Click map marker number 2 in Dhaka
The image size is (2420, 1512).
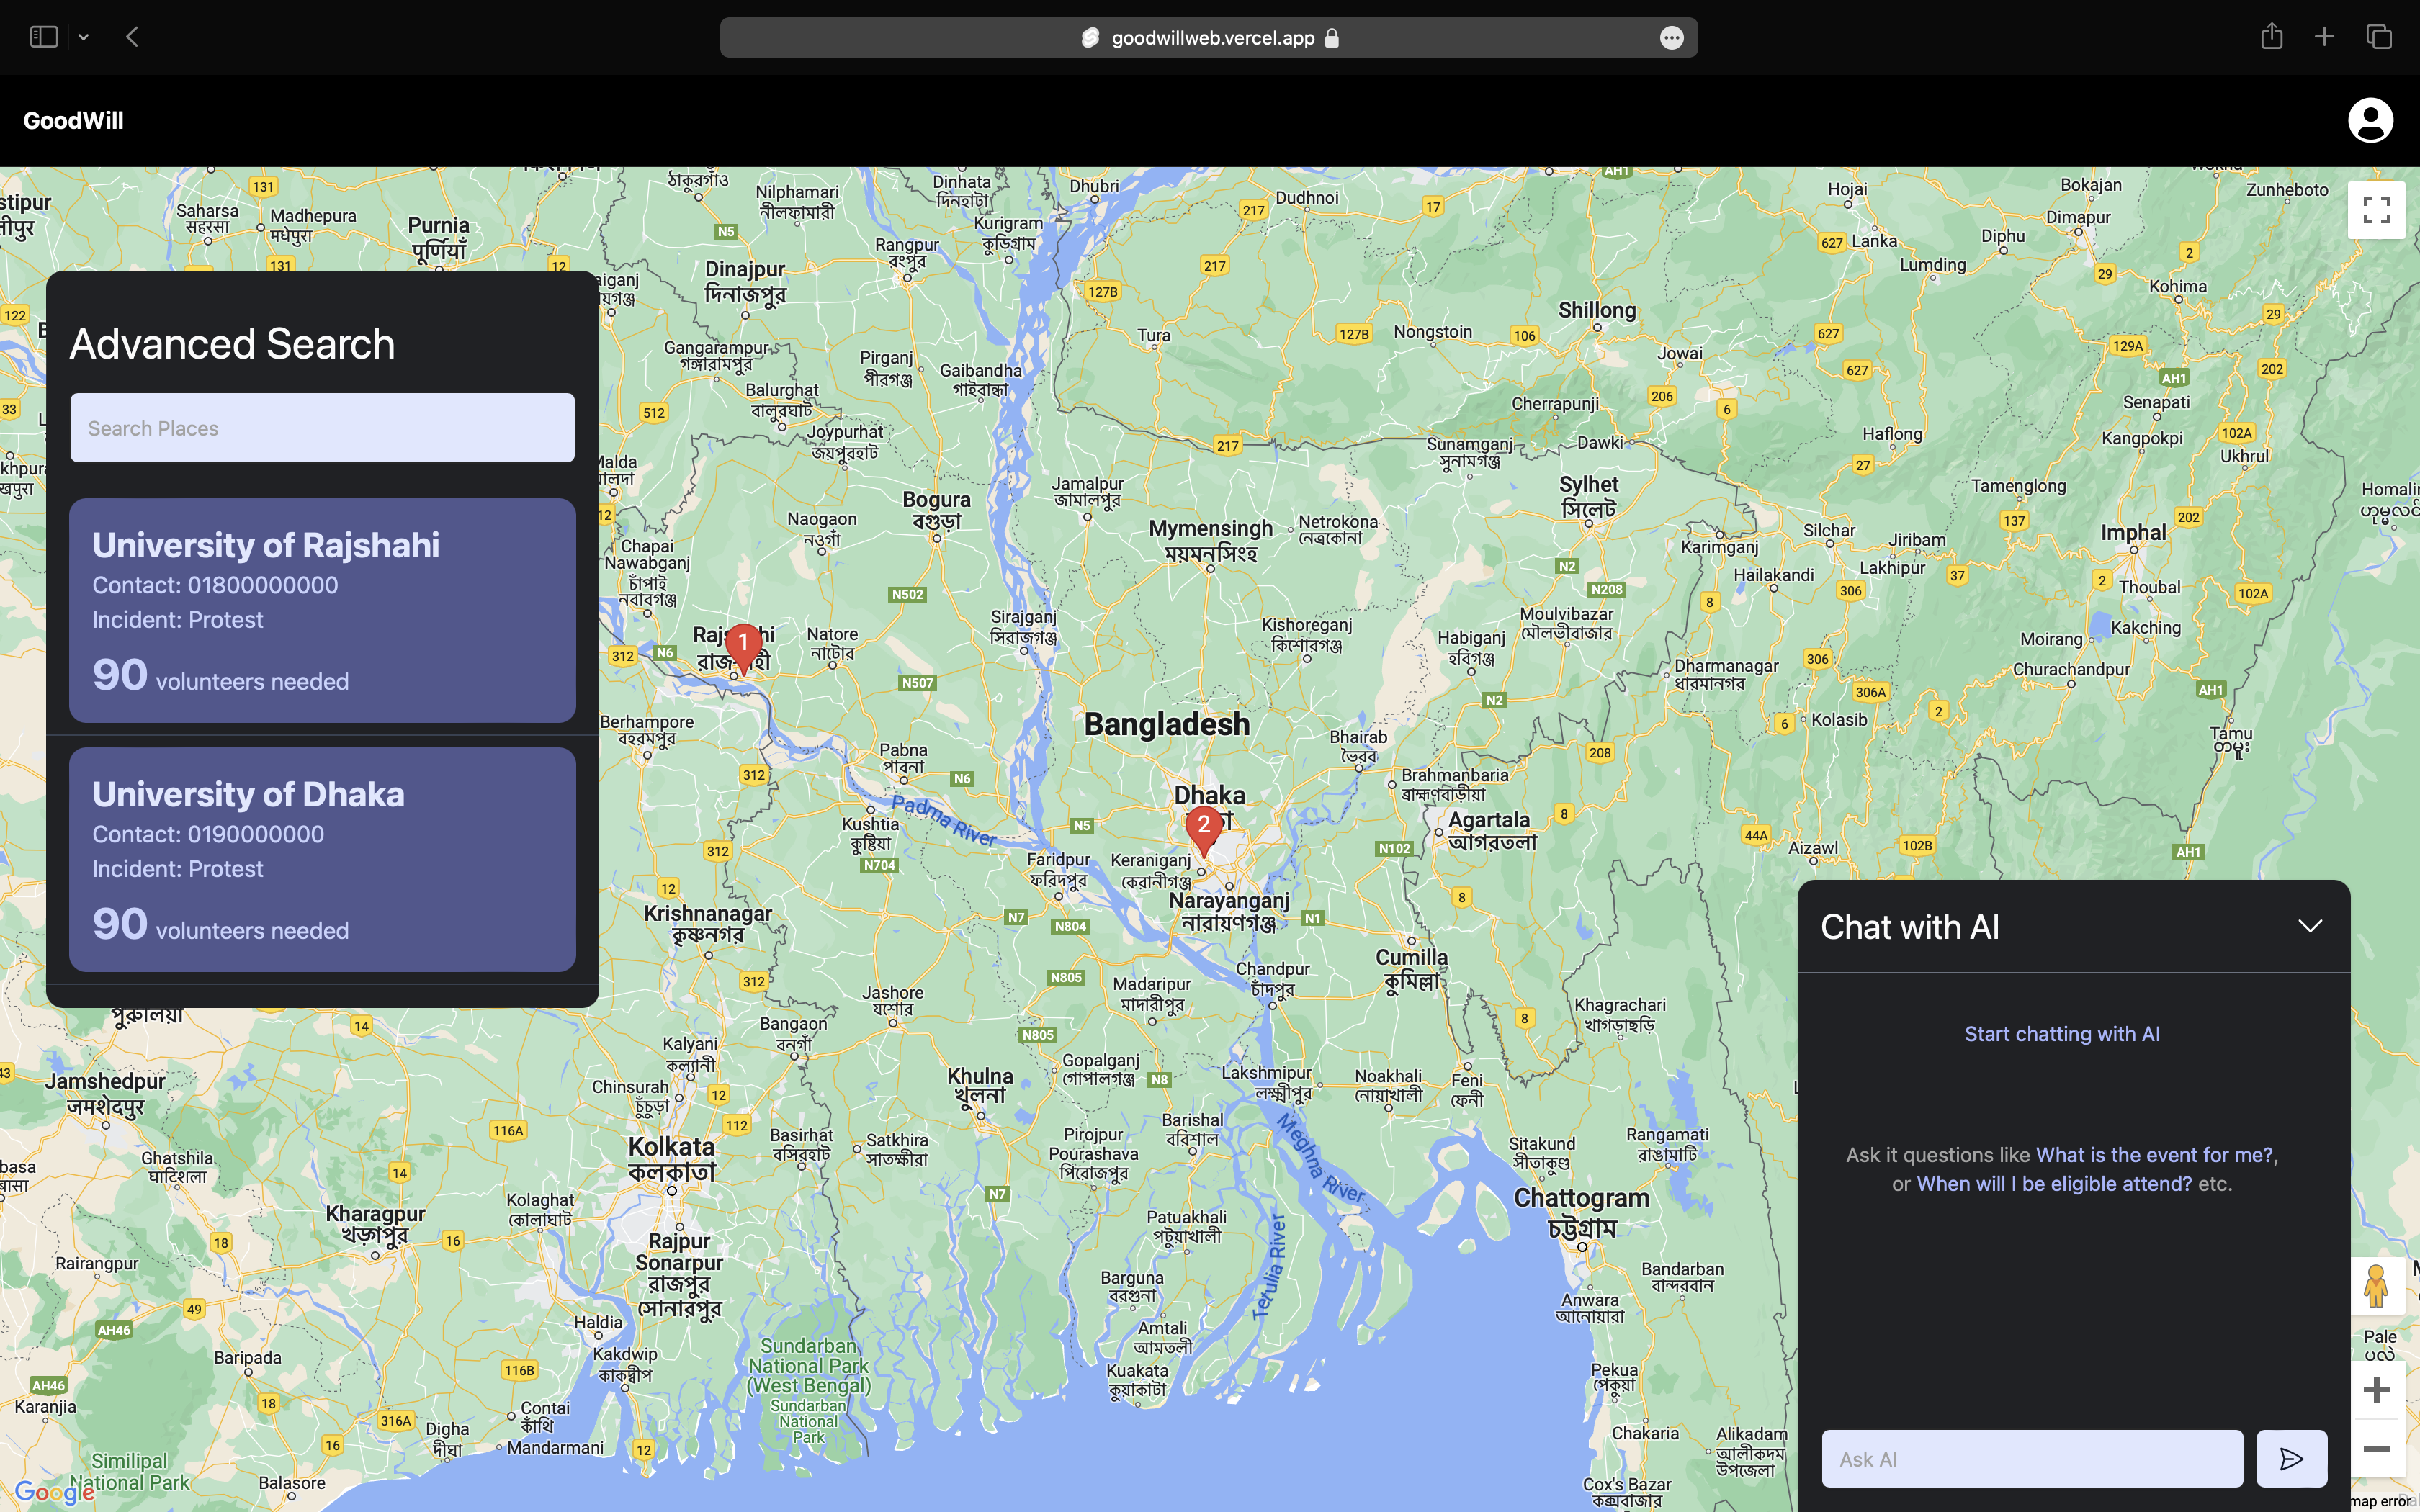[x=1203, y=828]
